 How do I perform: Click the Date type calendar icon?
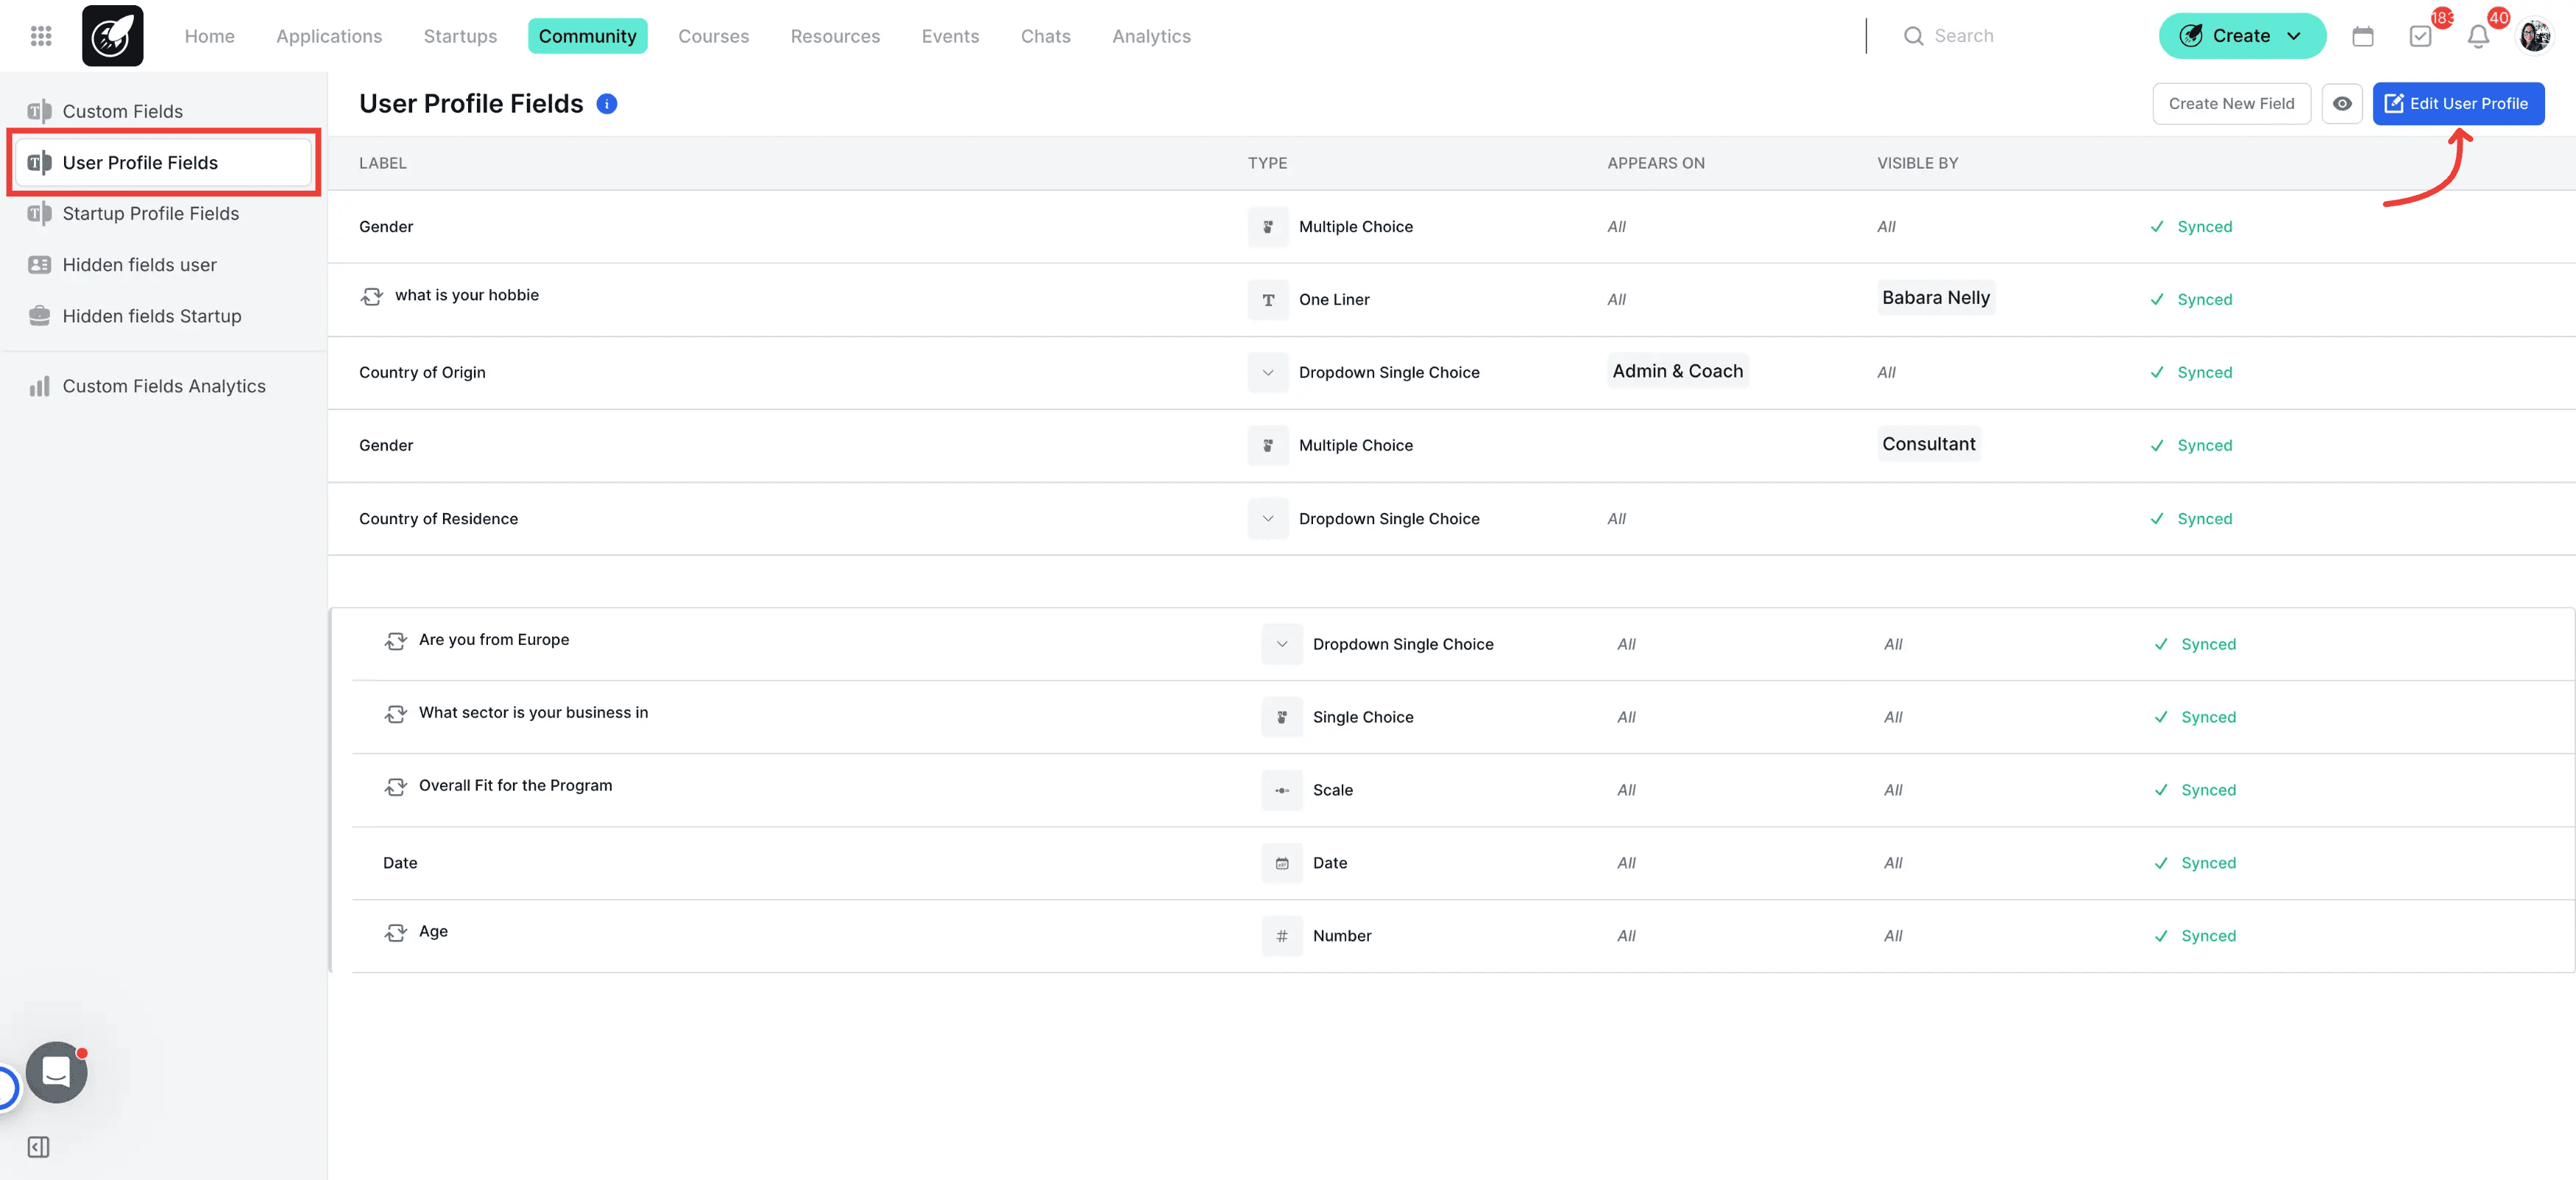[1282, 863]
